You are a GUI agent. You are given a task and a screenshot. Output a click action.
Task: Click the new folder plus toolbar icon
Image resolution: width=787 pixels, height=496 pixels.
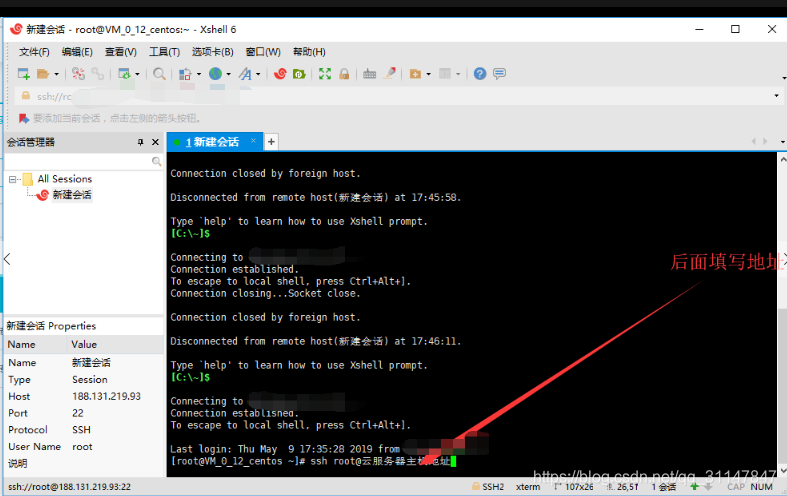[x=415, y=74]
